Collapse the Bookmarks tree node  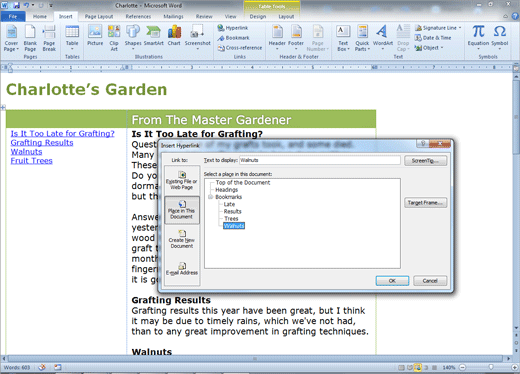point(210,197)
